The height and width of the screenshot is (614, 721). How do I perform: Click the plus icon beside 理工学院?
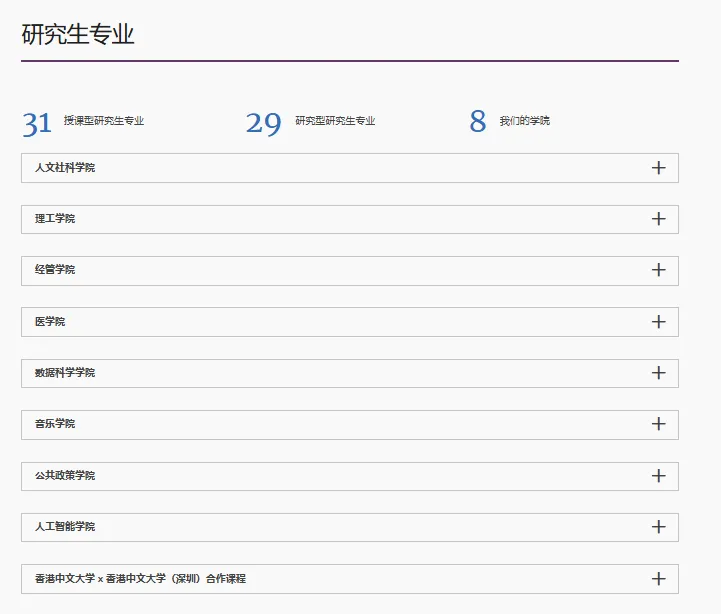[658, 219]
